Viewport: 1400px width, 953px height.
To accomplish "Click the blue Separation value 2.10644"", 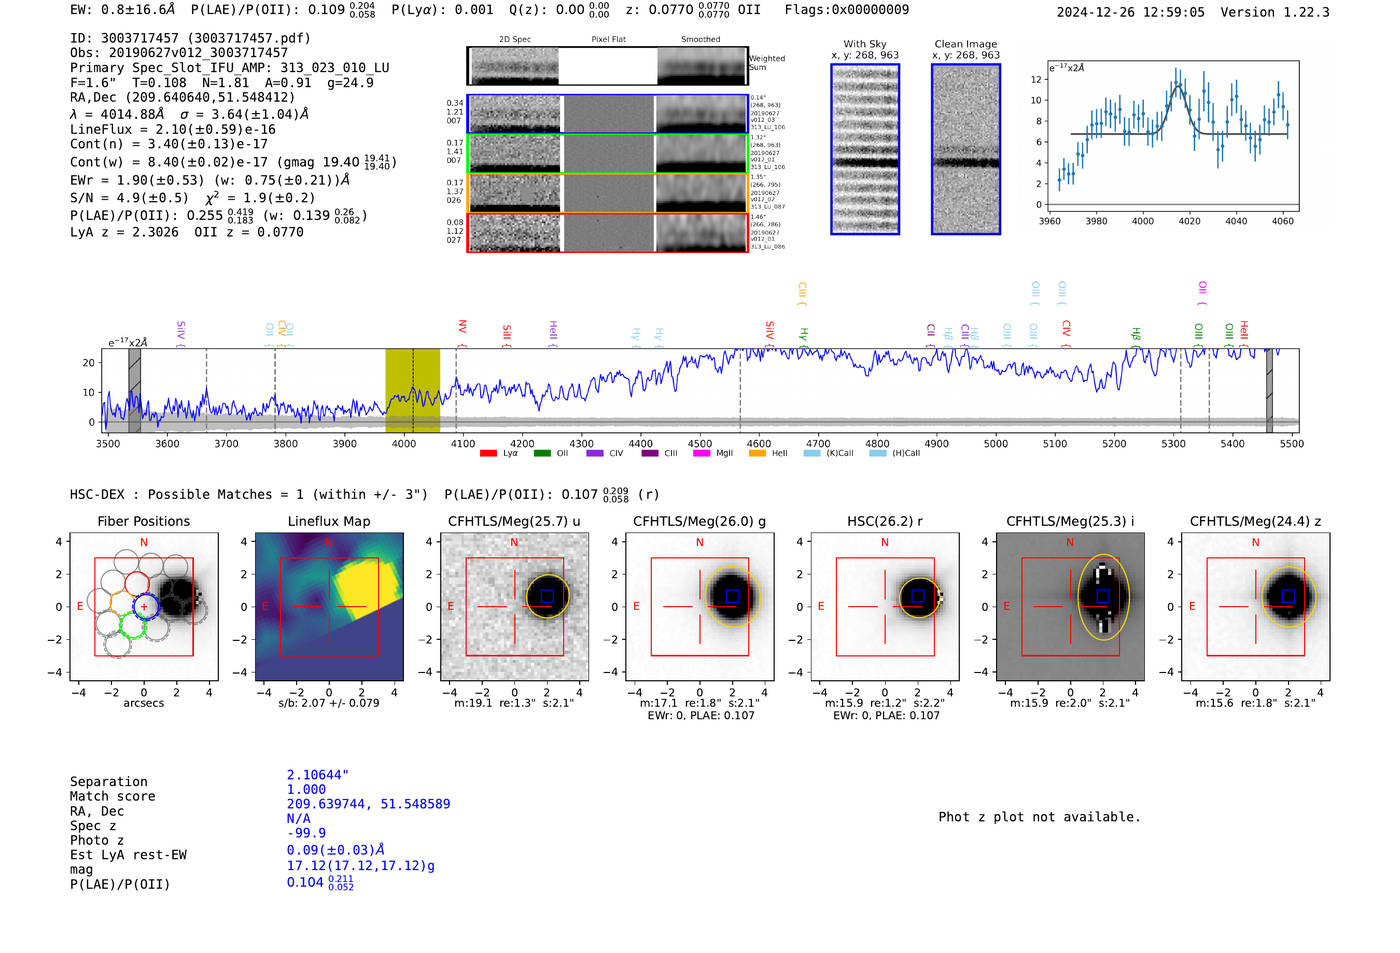I will [318, 775].
